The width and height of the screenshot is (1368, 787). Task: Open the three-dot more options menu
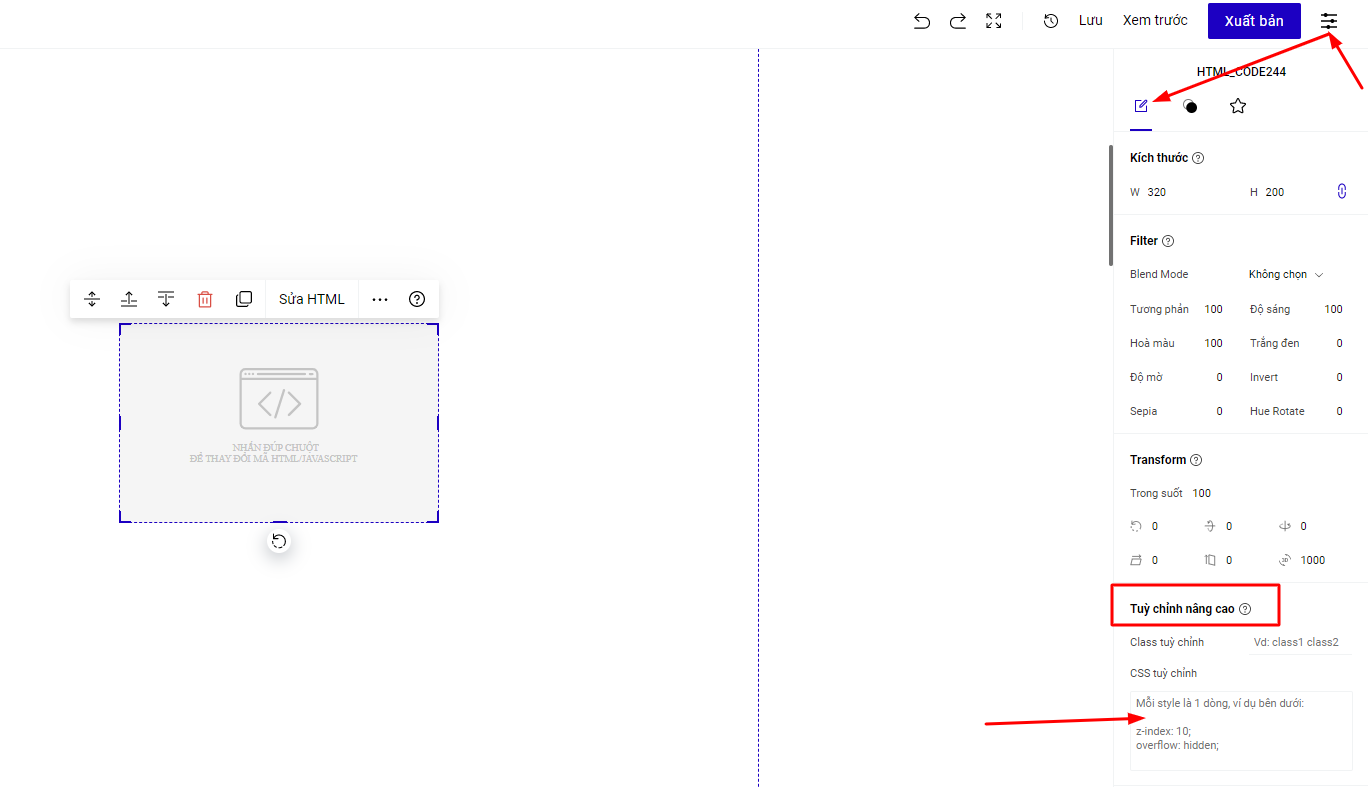[x=380, y=299]
